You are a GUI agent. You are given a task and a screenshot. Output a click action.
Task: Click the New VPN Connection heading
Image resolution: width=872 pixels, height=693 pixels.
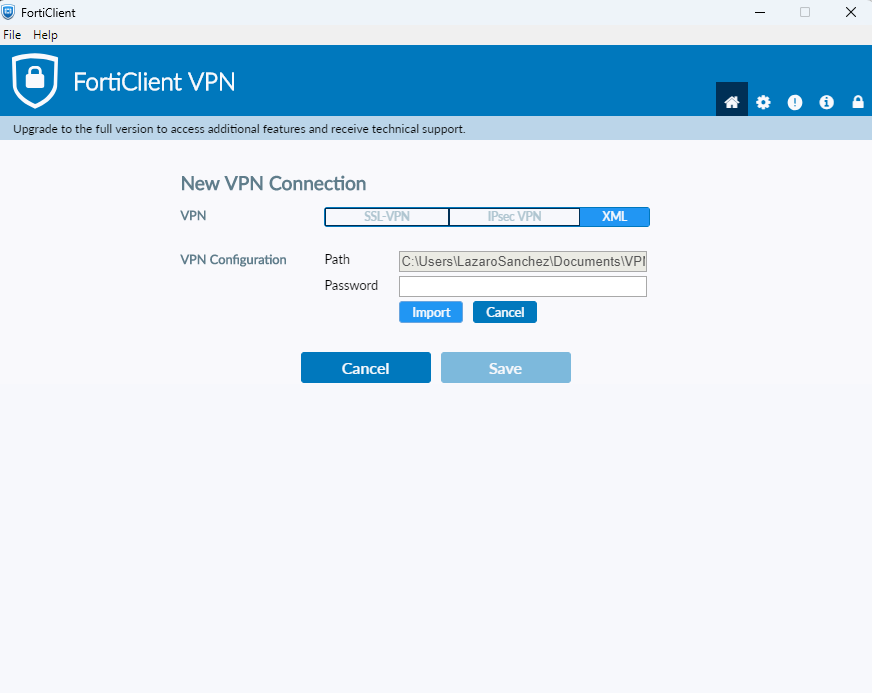click(273, 184)
